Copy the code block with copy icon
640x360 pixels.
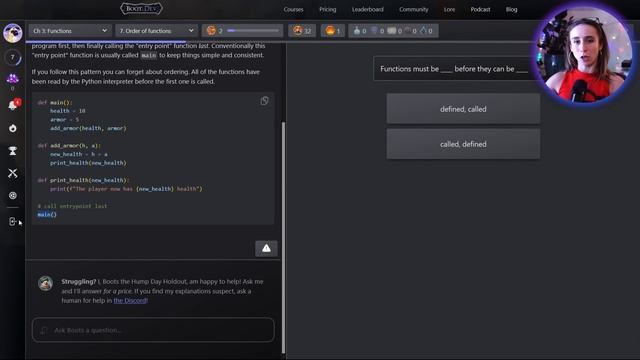(264, 101)
